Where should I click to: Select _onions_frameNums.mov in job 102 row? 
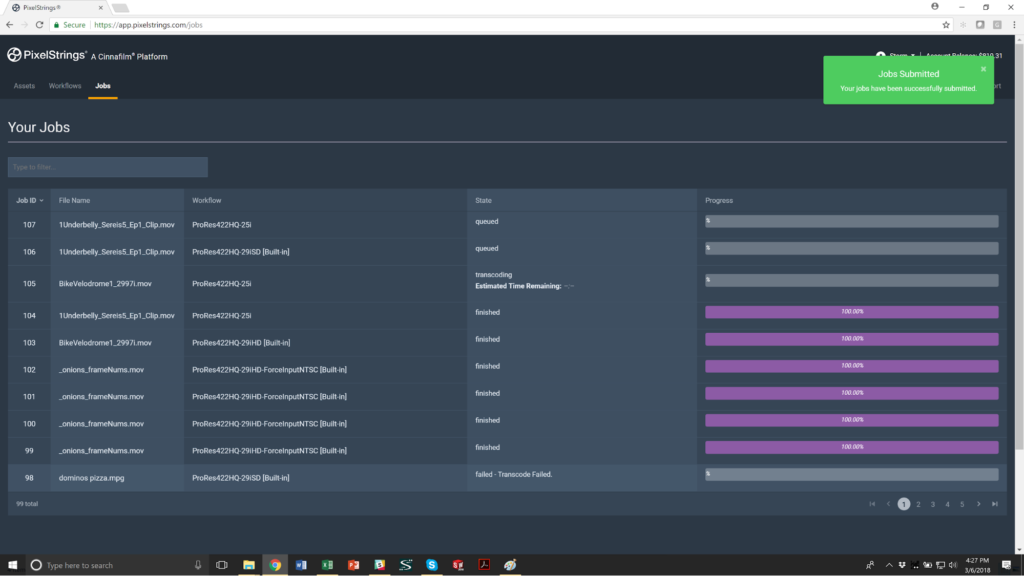[101, 370]
